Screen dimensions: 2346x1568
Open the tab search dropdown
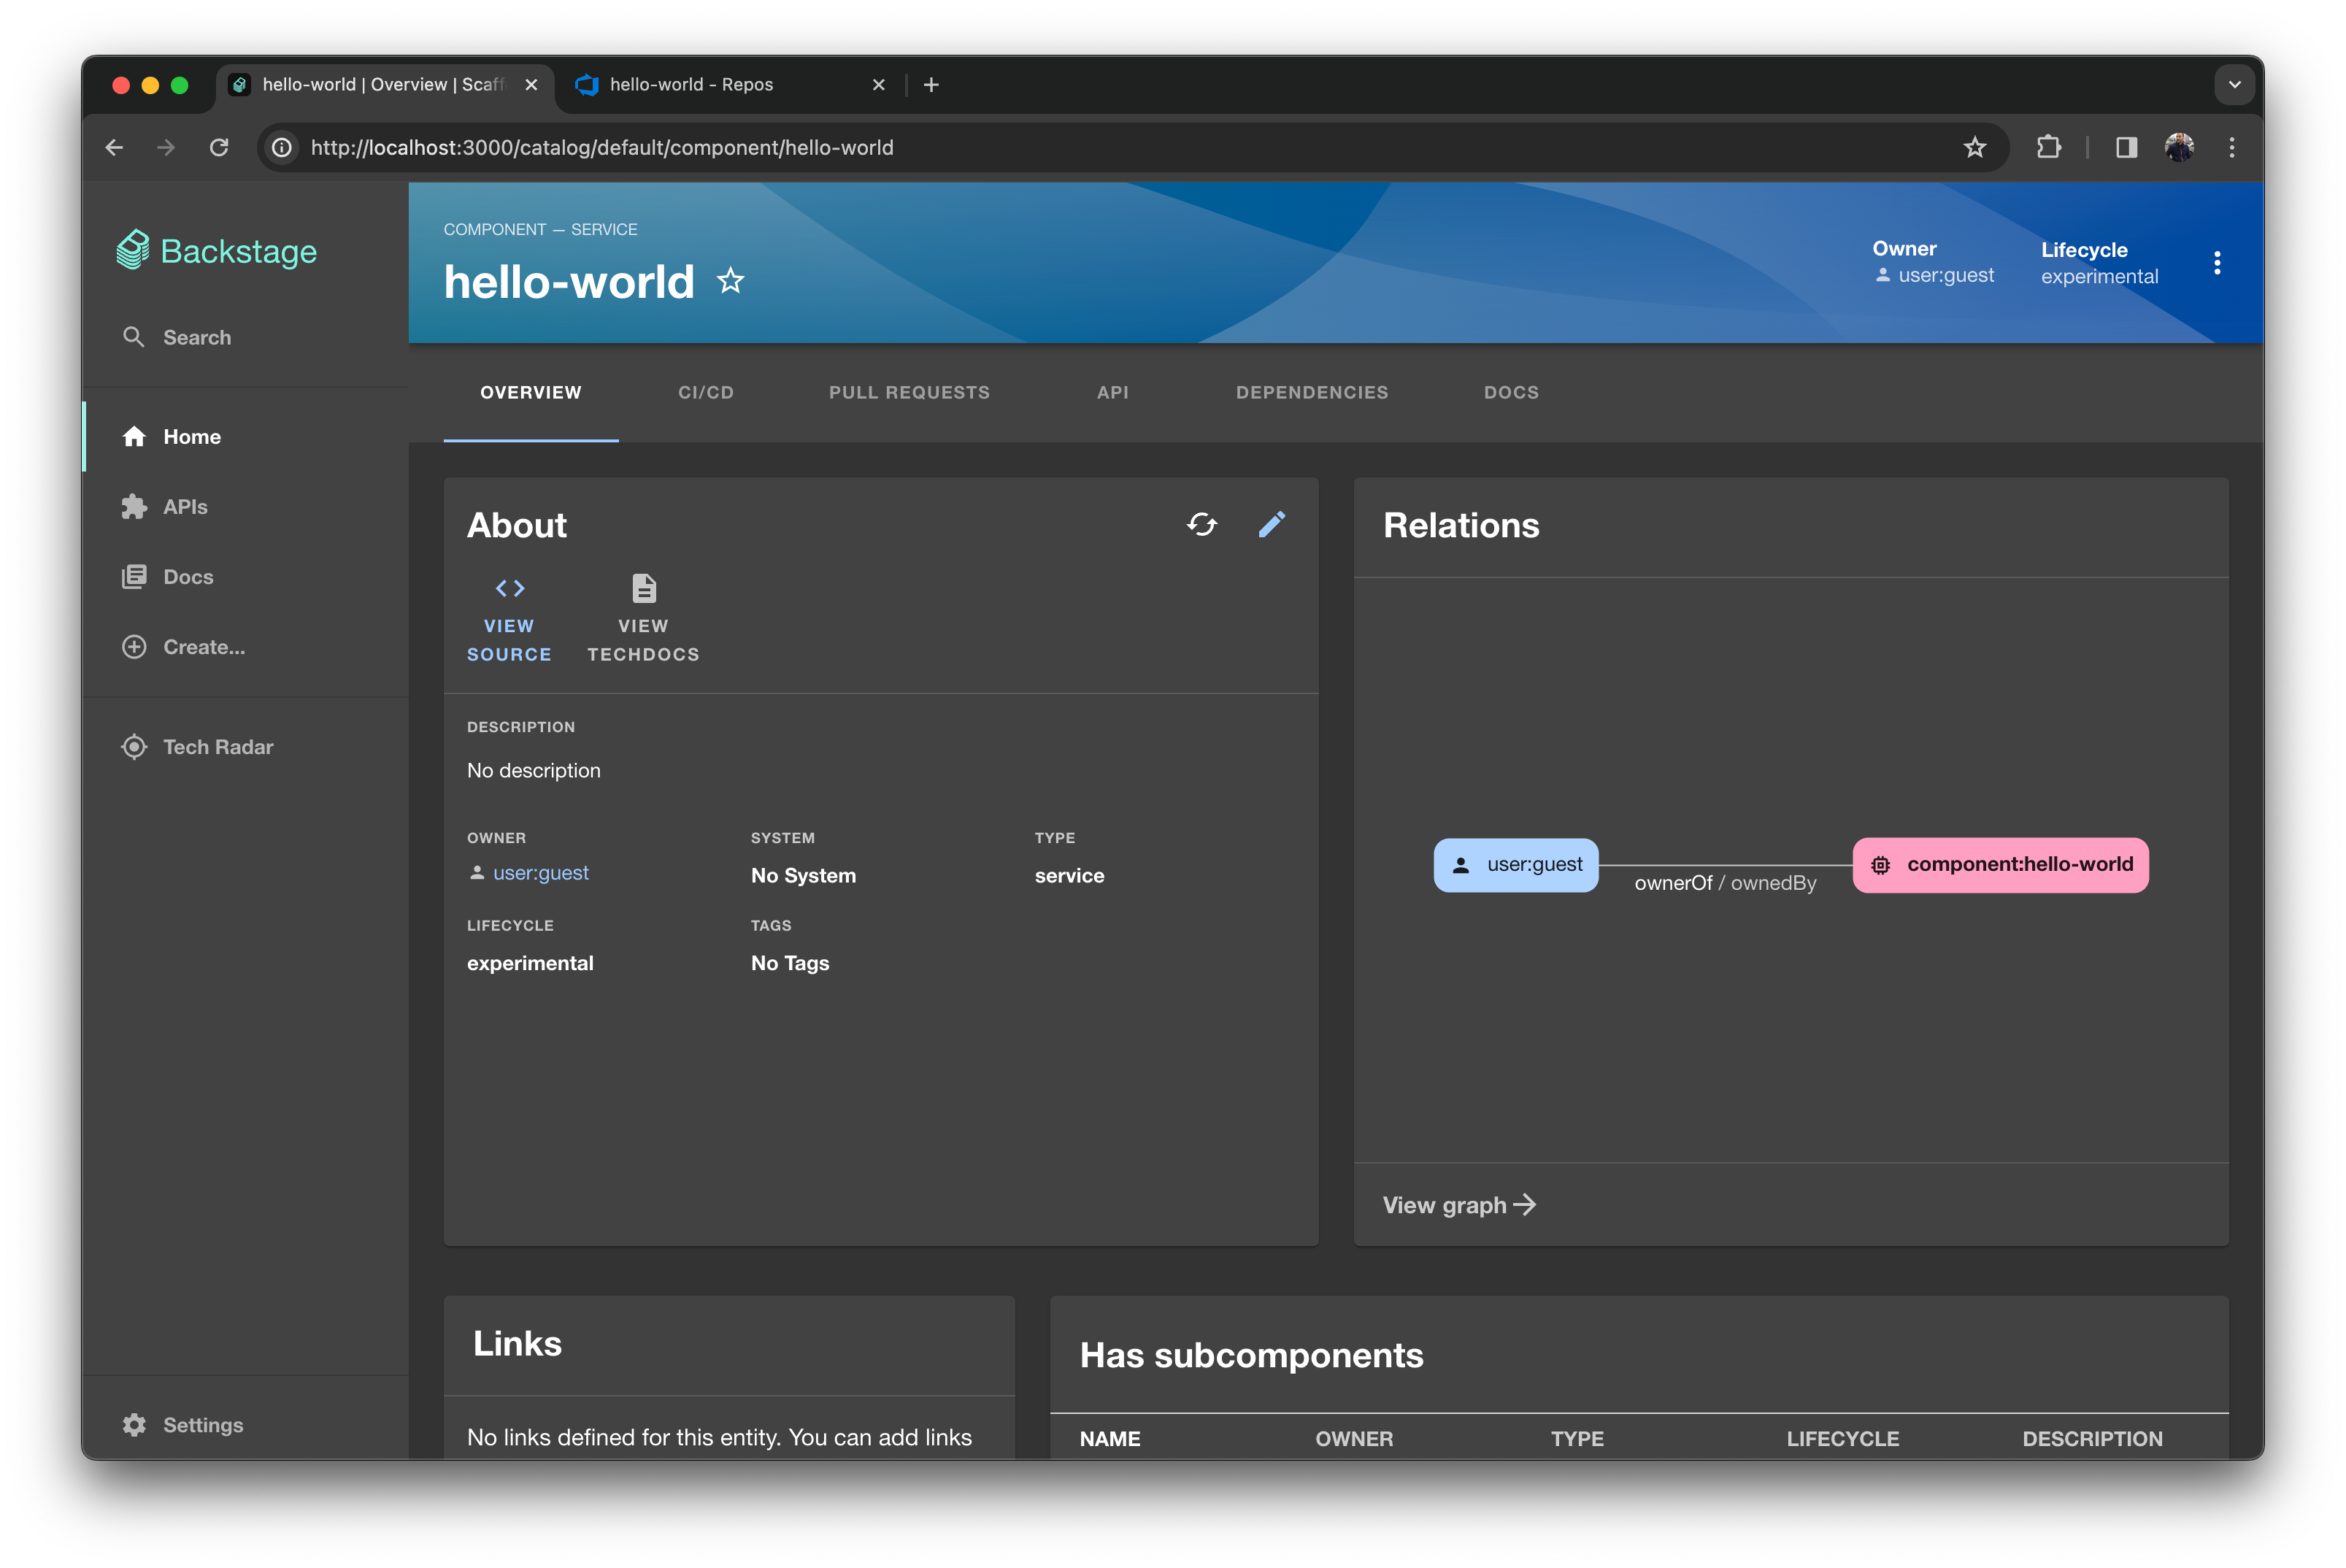pos(2234,85)
